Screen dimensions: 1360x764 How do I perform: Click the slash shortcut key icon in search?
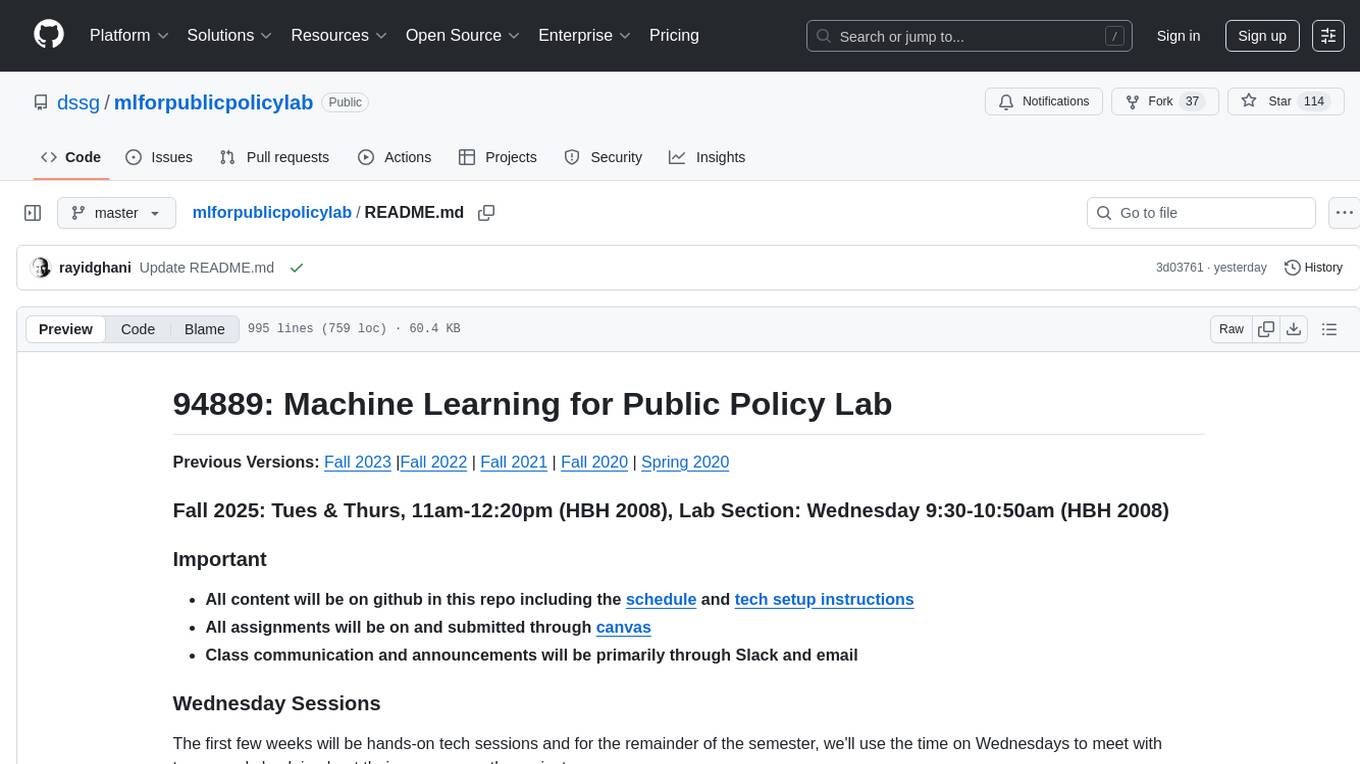(1114, 36)
